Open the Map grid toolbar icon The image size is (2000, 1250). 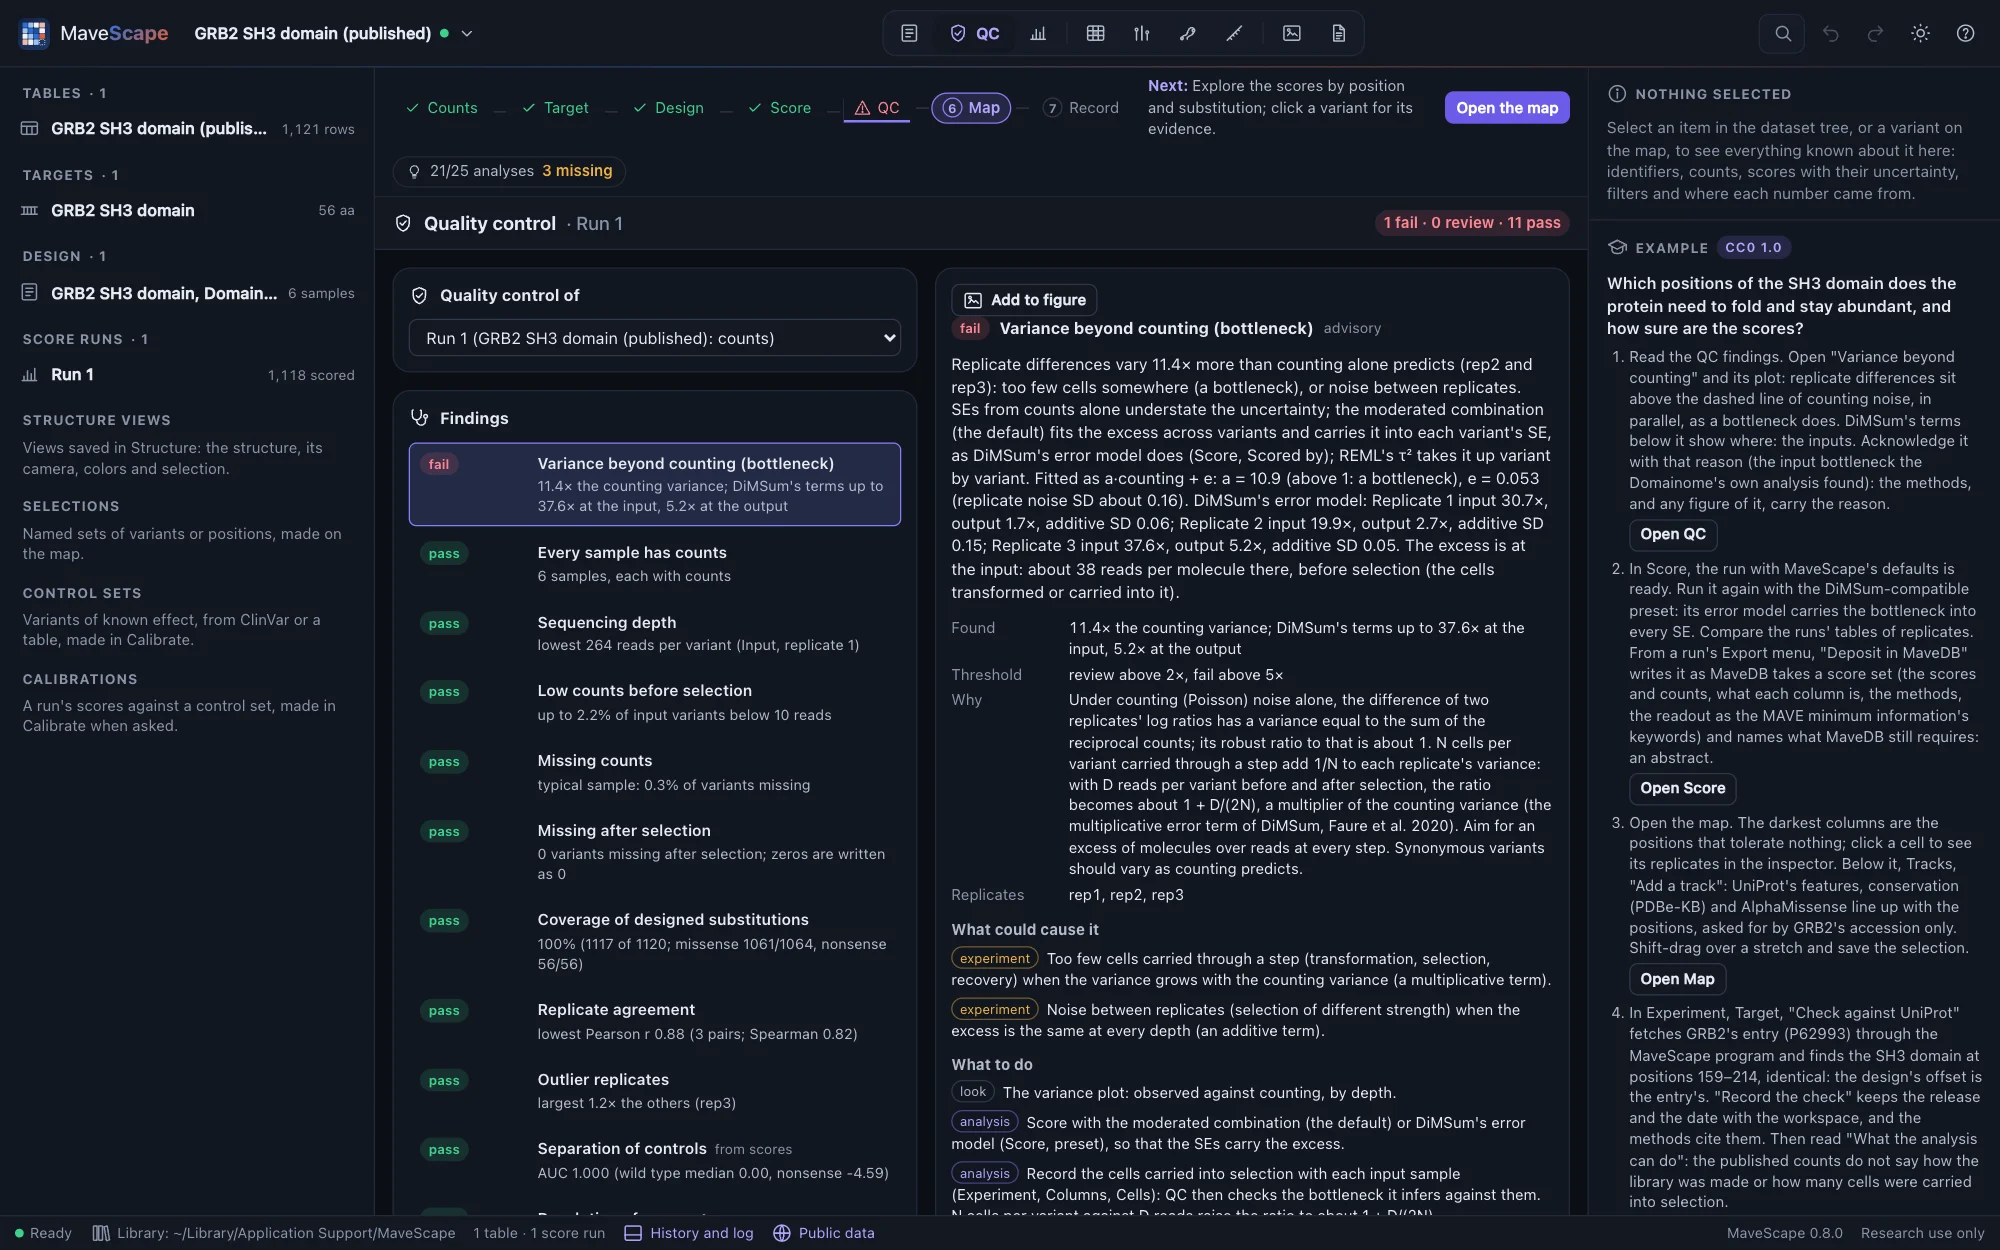pyautogui.click(x=1095, y=33)
